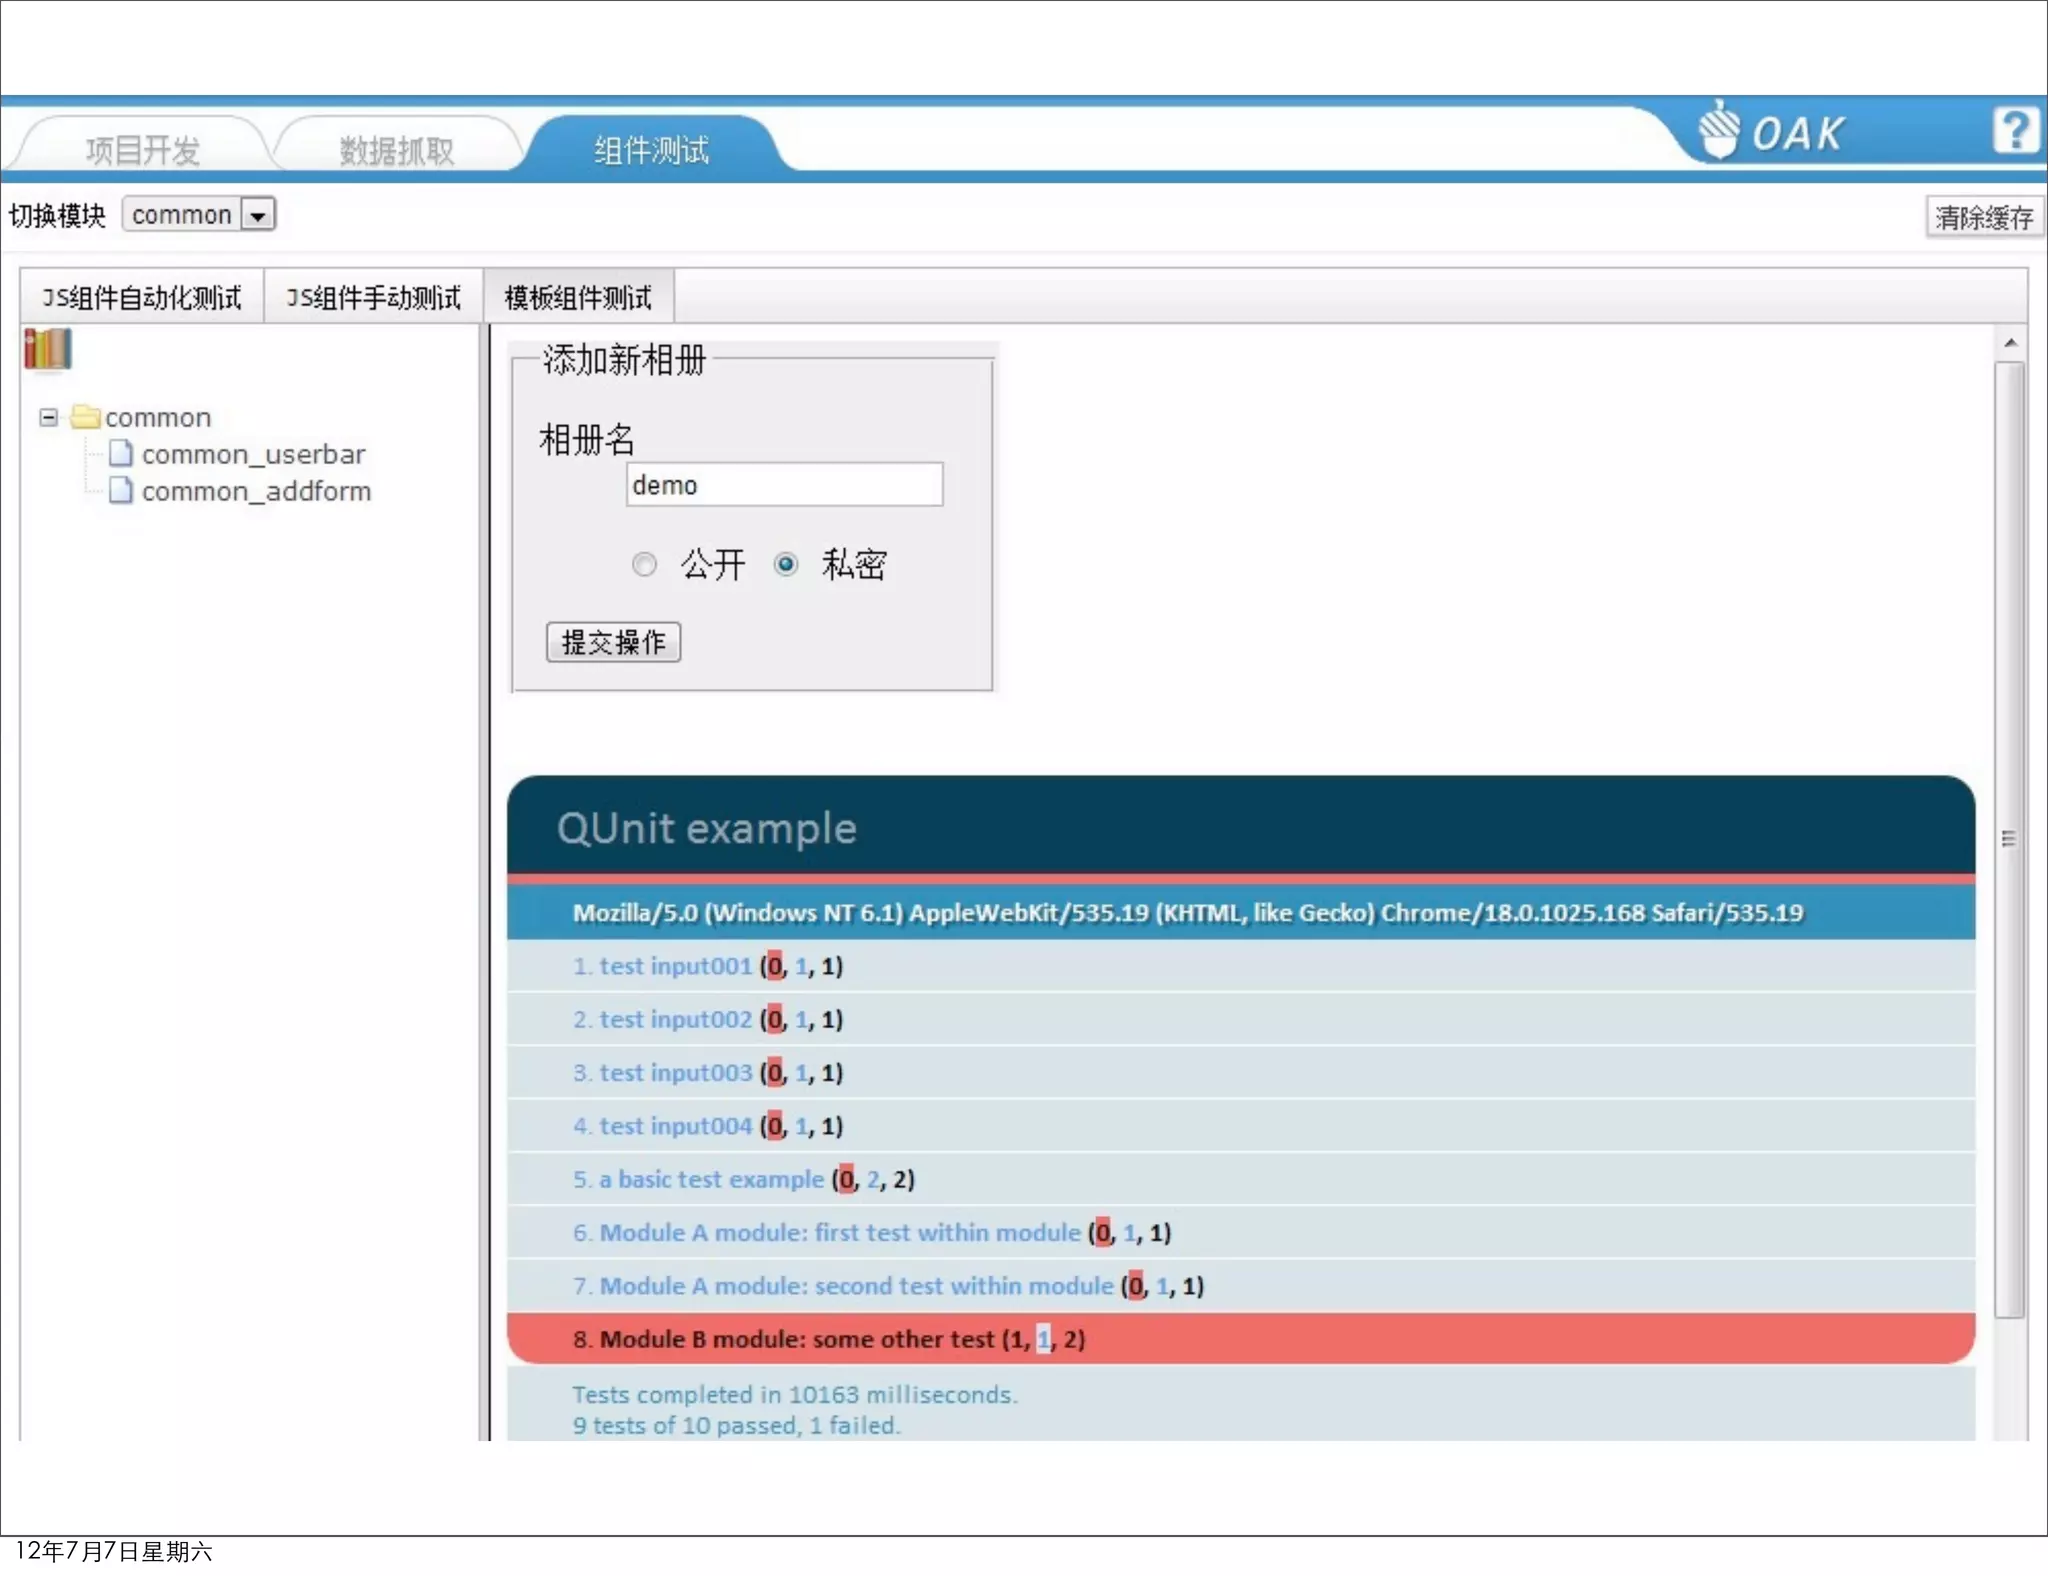Viewport: 2048px width, 1576px height.
Task: Click the help question mark icon
Action: click(x=2014, y=131)
